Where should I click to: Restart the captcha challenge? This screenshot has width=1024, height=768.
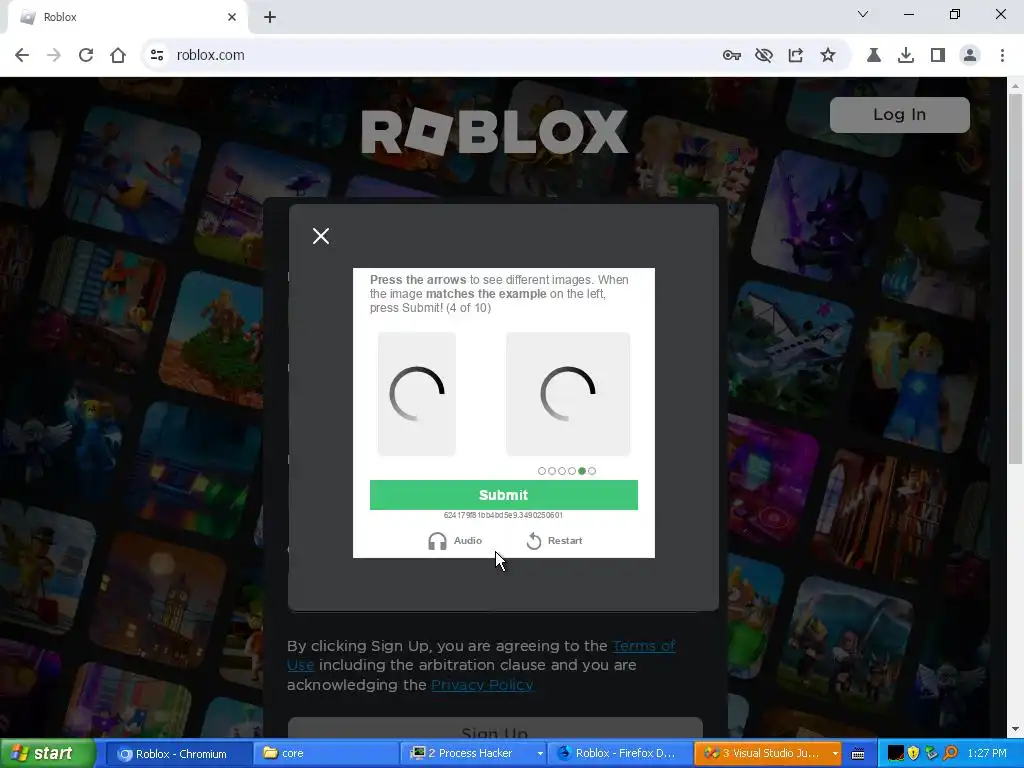[554, 541]
